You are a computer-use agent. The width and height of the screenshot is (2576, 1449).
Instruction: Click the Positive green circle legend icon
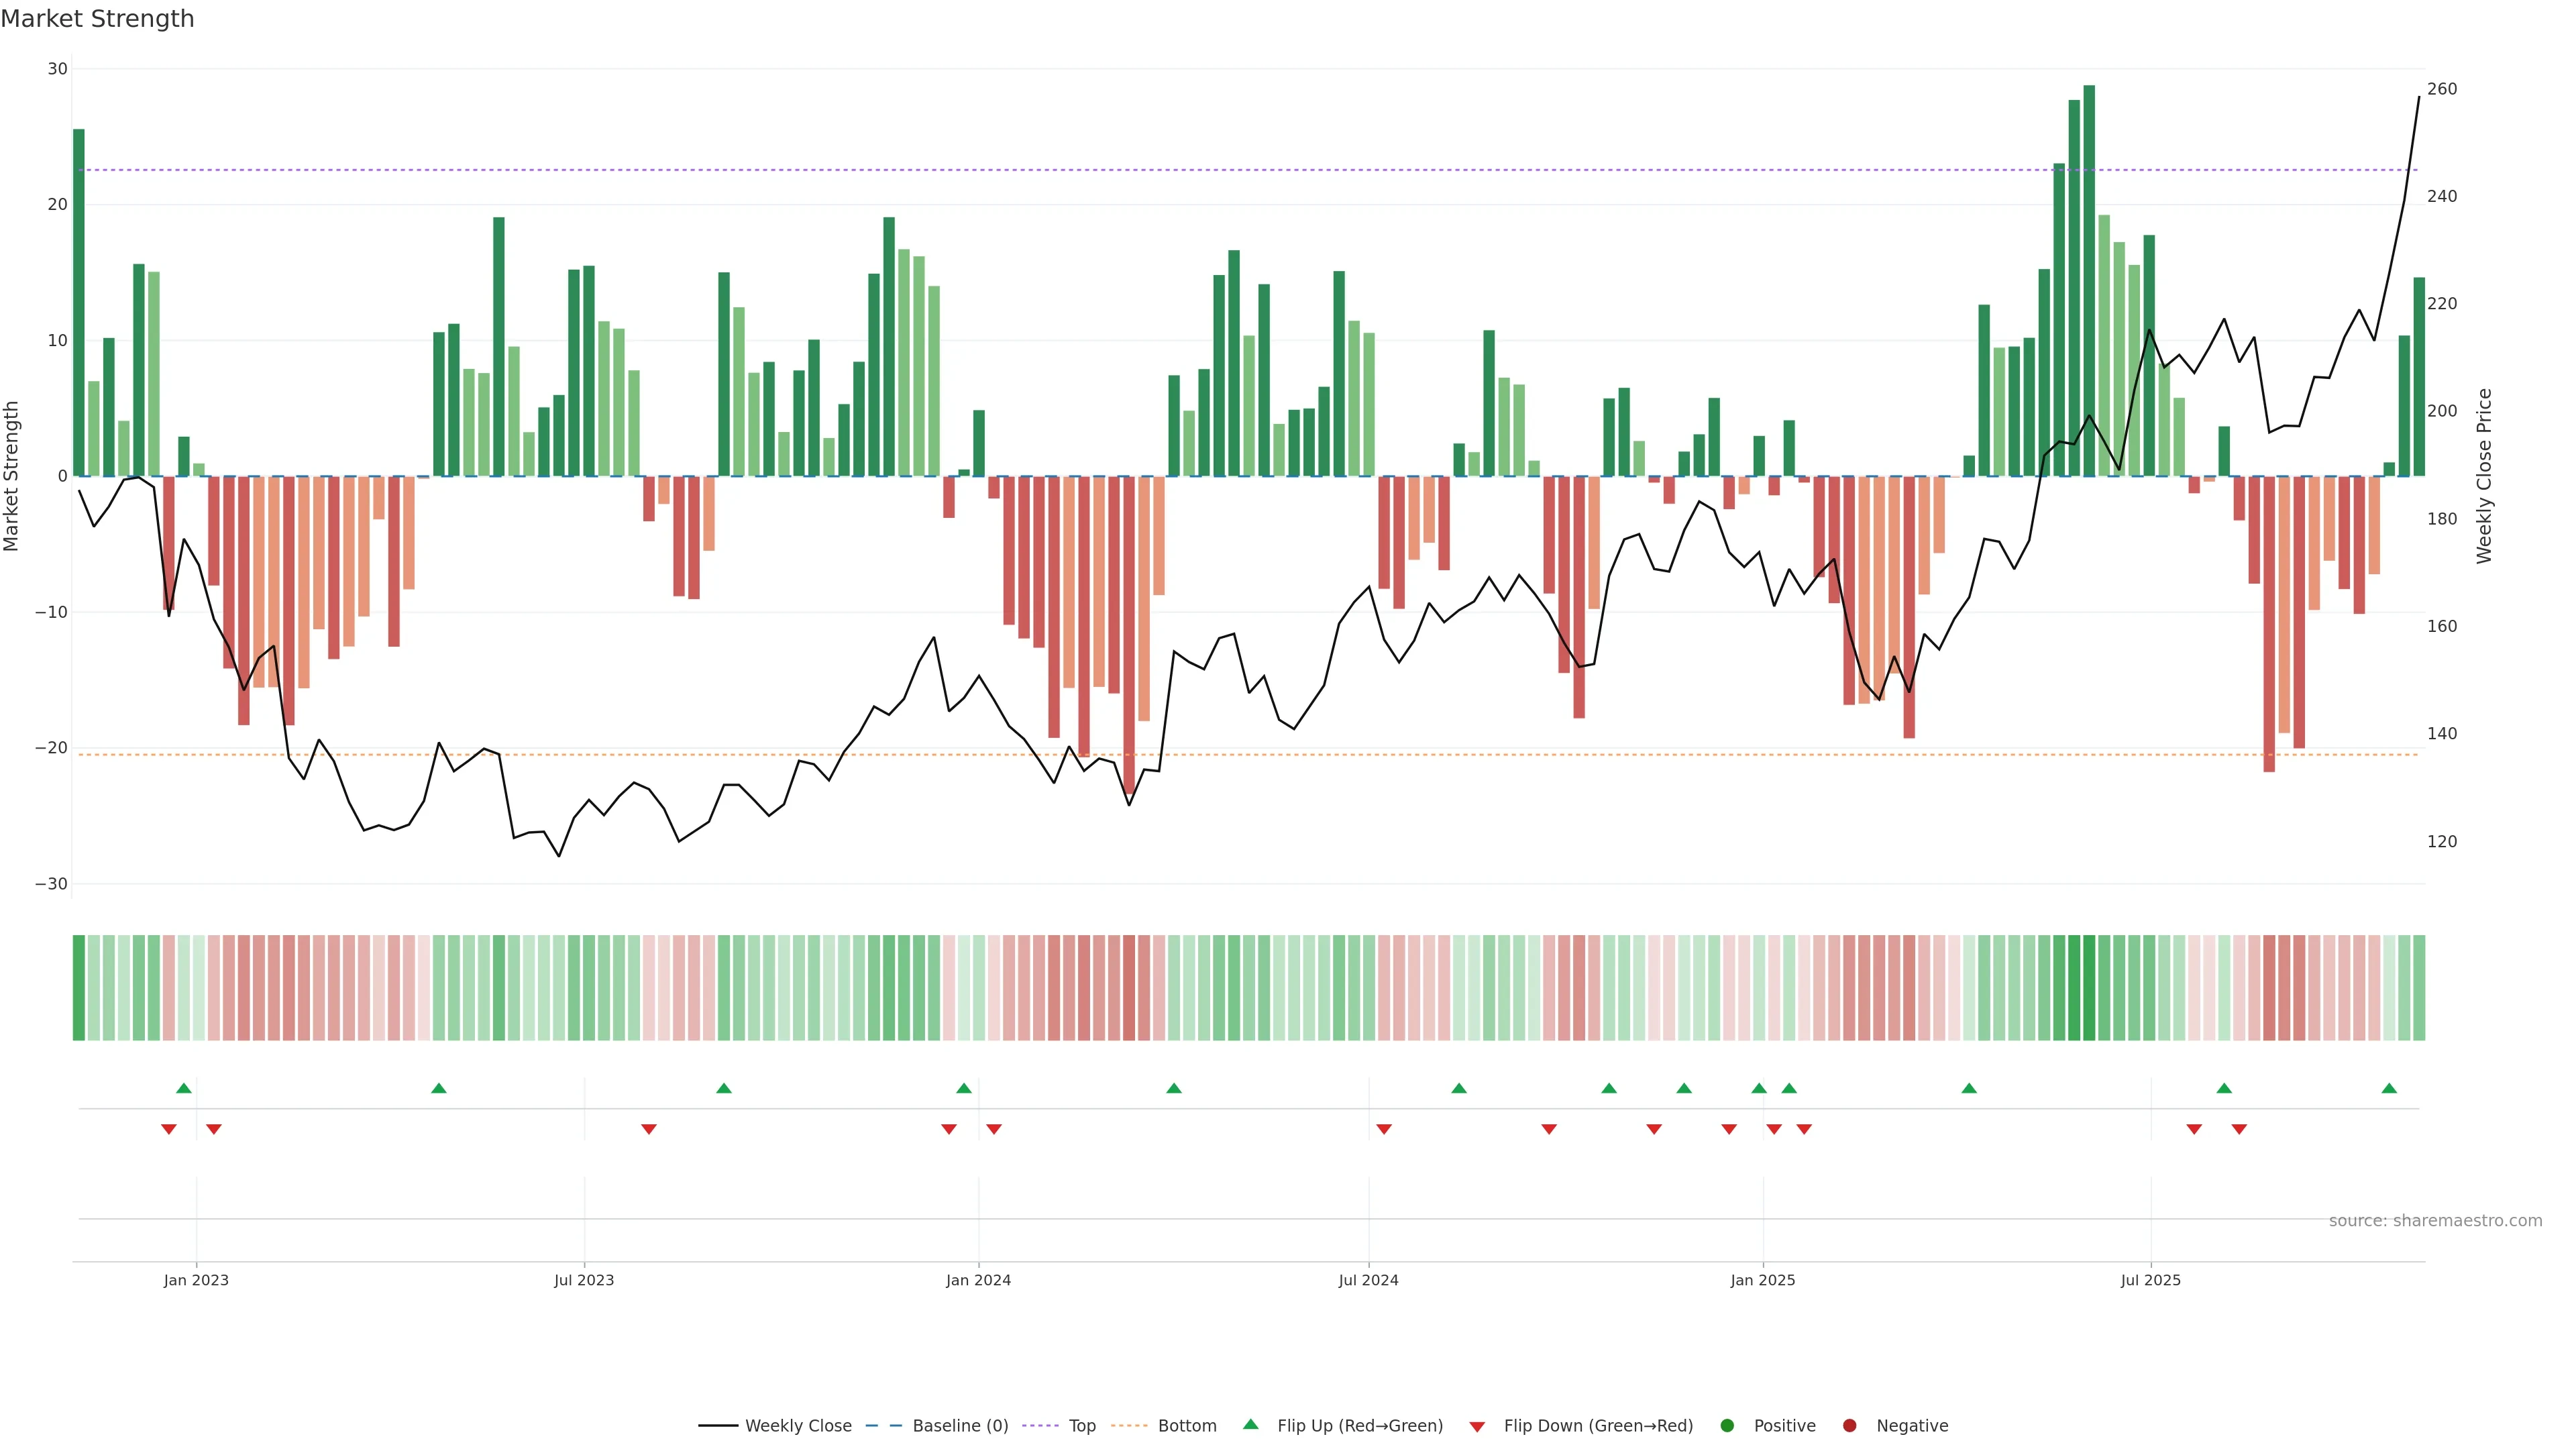1727,1425
